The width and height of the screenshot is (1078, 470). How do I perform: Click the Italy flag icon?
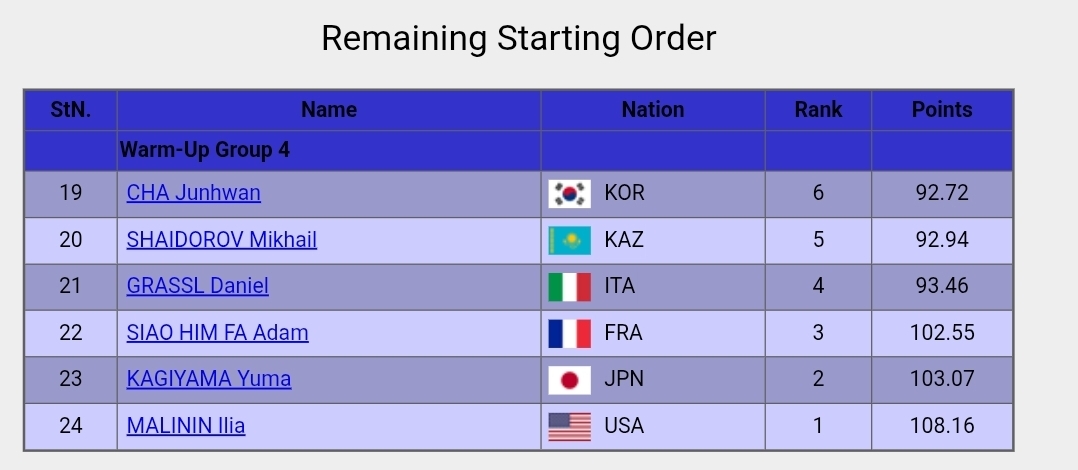[x=569, y=287]
